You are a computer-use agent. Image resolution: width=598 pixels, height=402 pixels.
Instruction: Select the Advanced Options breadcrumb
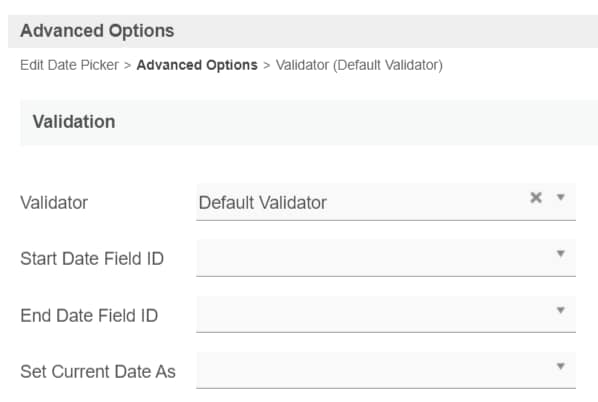[197, 65]
